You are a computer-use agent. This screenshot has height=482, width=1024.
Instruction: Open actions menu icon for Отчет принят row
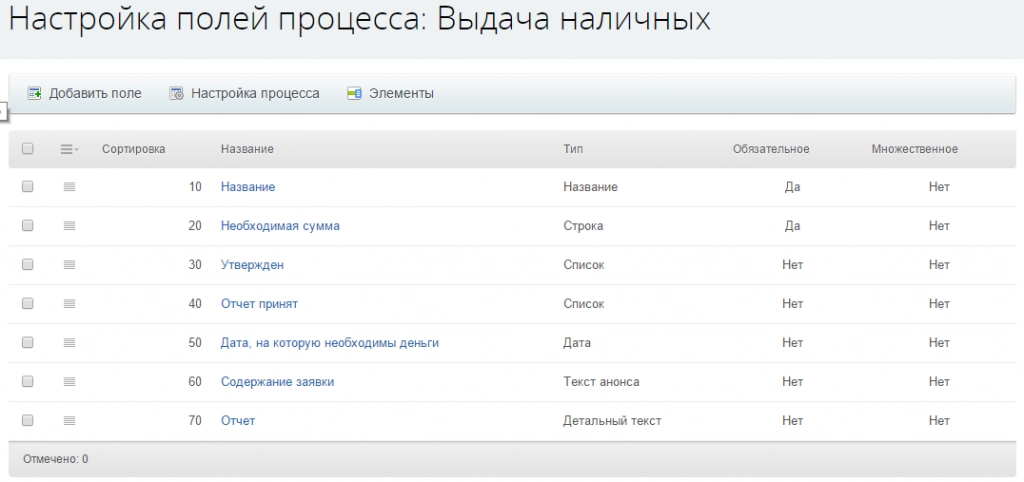pos(69,304)
